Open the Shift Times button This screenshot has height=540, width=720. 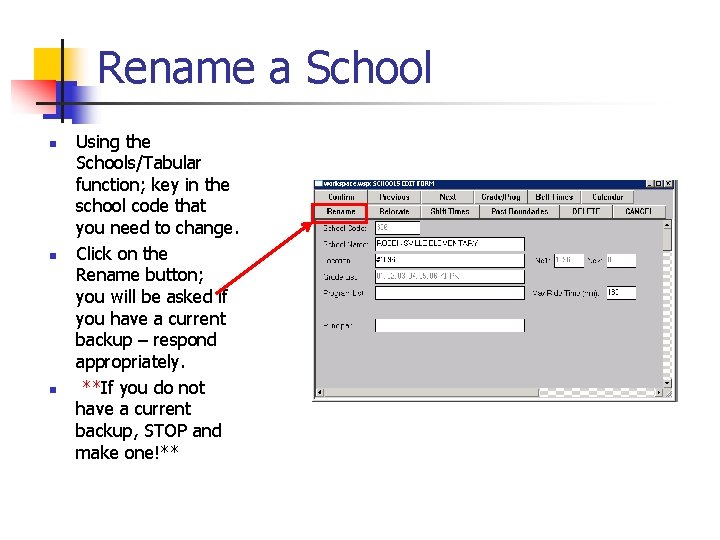pyautogui.click(x=450, y=211)
